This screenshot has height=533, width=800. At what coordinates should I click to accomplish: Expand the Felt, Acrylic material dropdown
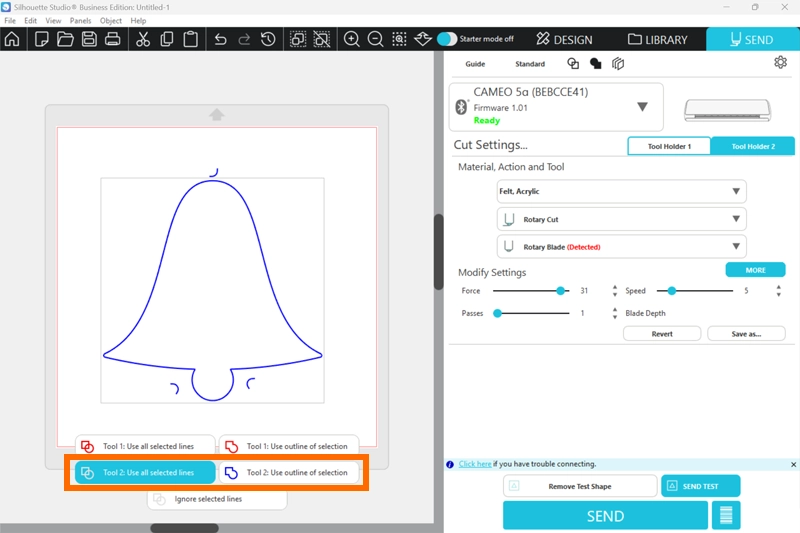coord(621,191)
